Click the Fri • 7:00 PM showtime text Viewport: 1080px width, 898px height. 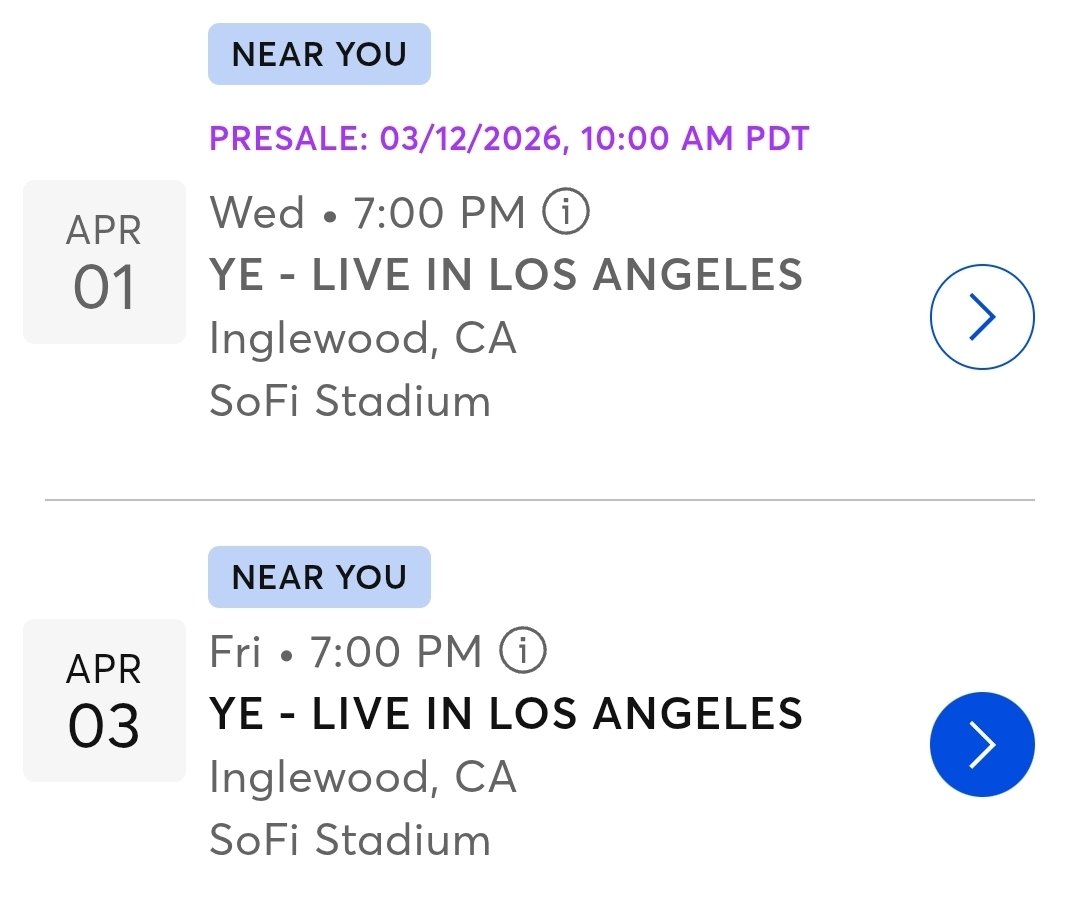tap(346, 653)
